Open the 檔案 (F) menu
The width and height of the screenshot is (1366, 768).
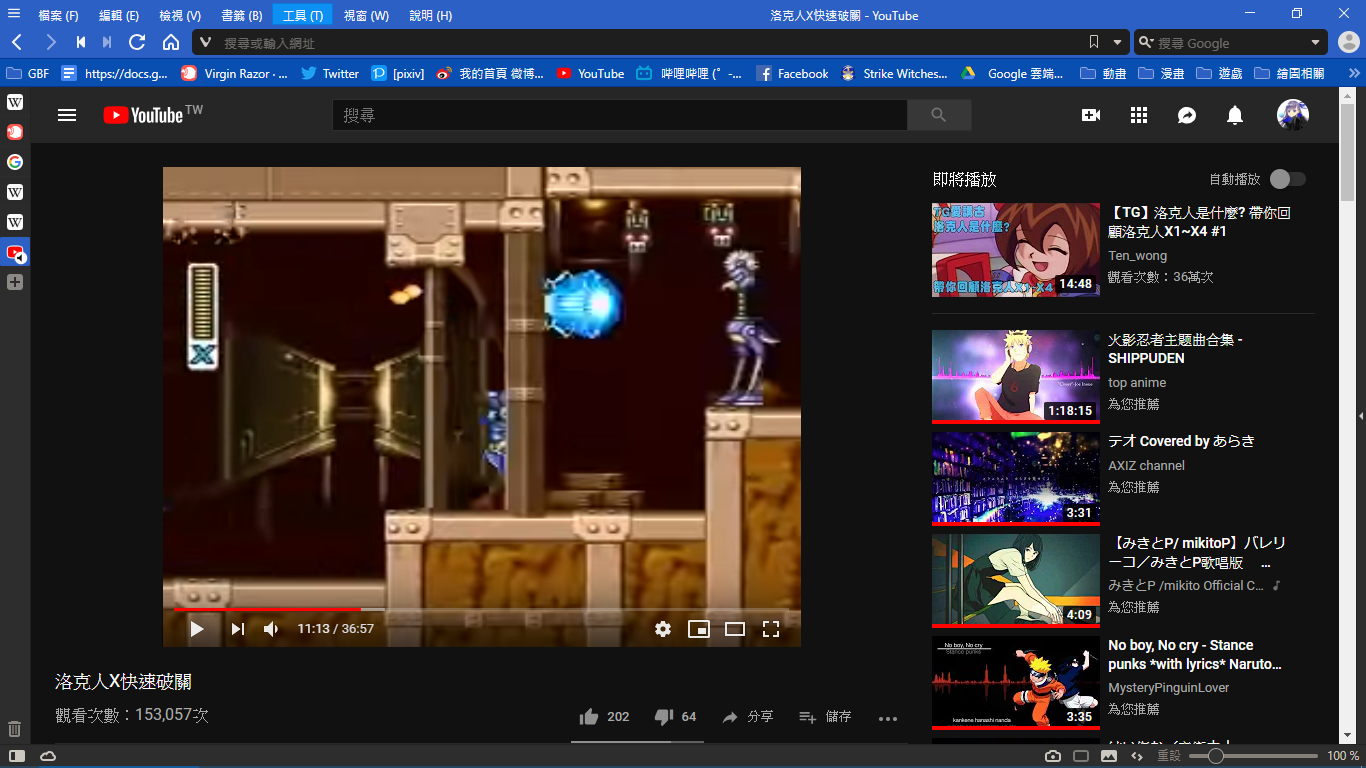point(58,15)
